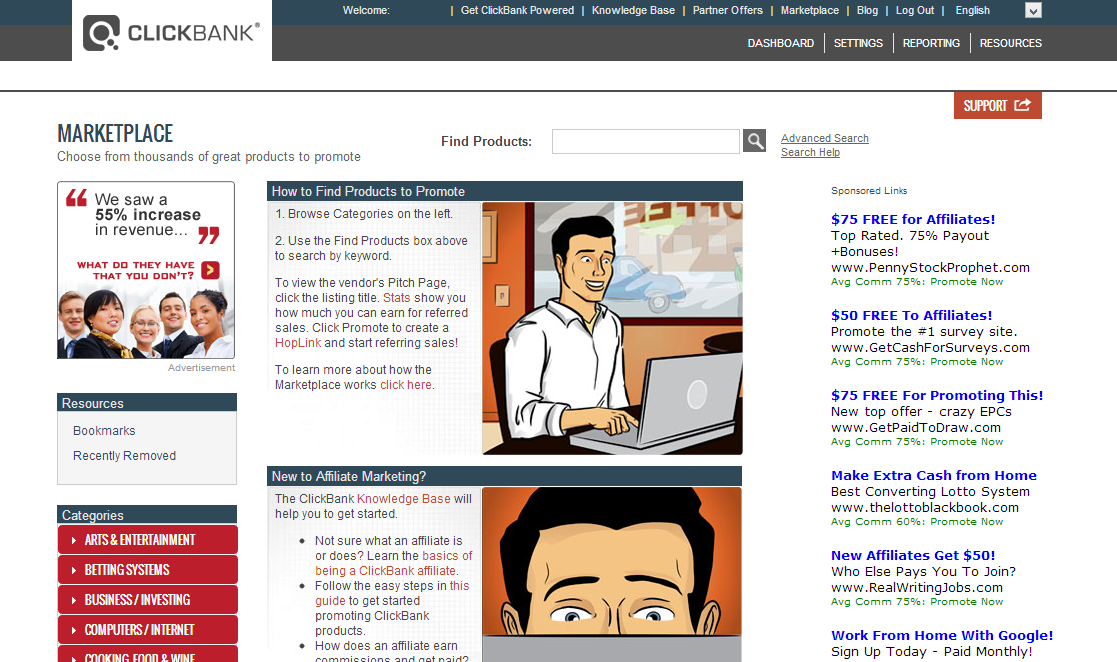1117x662 pixels.
Task: Open the Settings menu
Action: click(x=858, y=43)
